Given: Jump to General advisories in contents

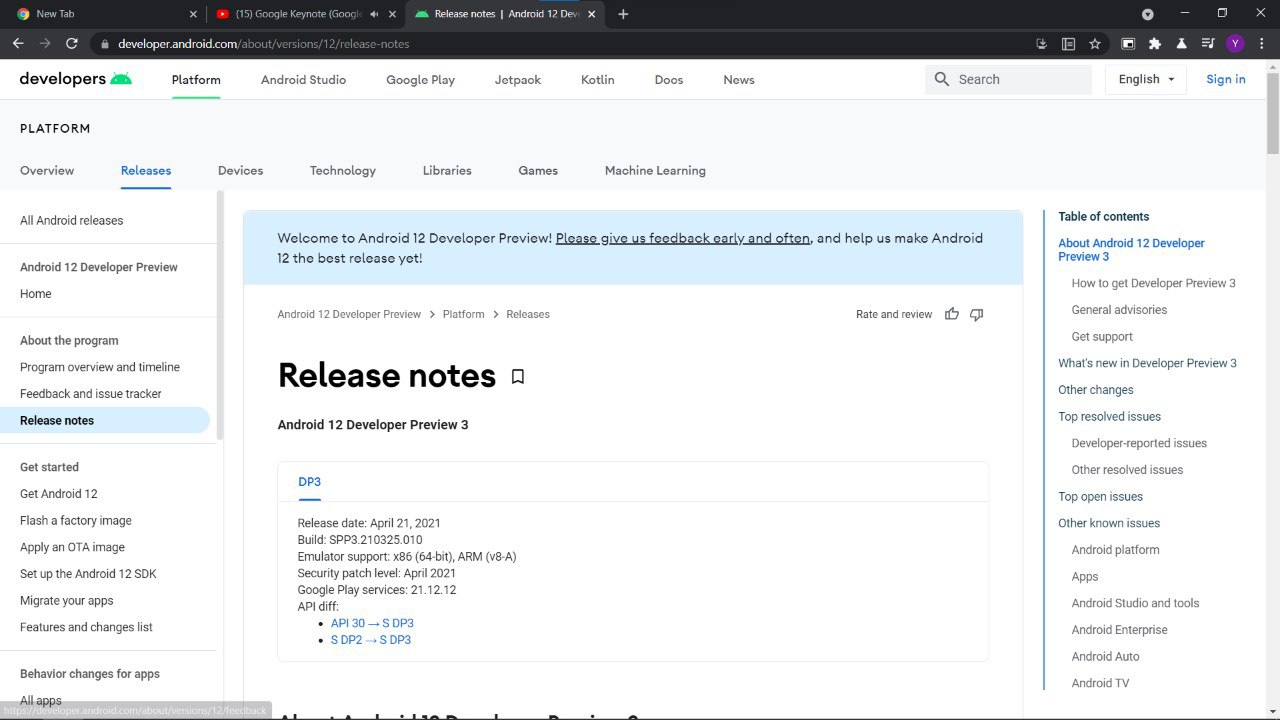Looking at the screenshot, I should [1120, 310].
